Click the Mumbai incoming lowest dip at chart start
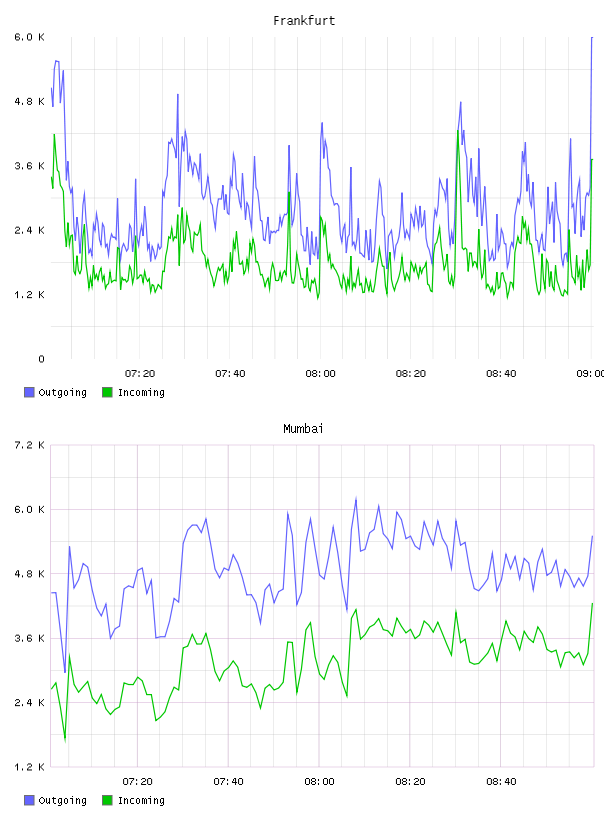Image resolution: width=608 pixels, height=816 pixels. coord(65,740)
